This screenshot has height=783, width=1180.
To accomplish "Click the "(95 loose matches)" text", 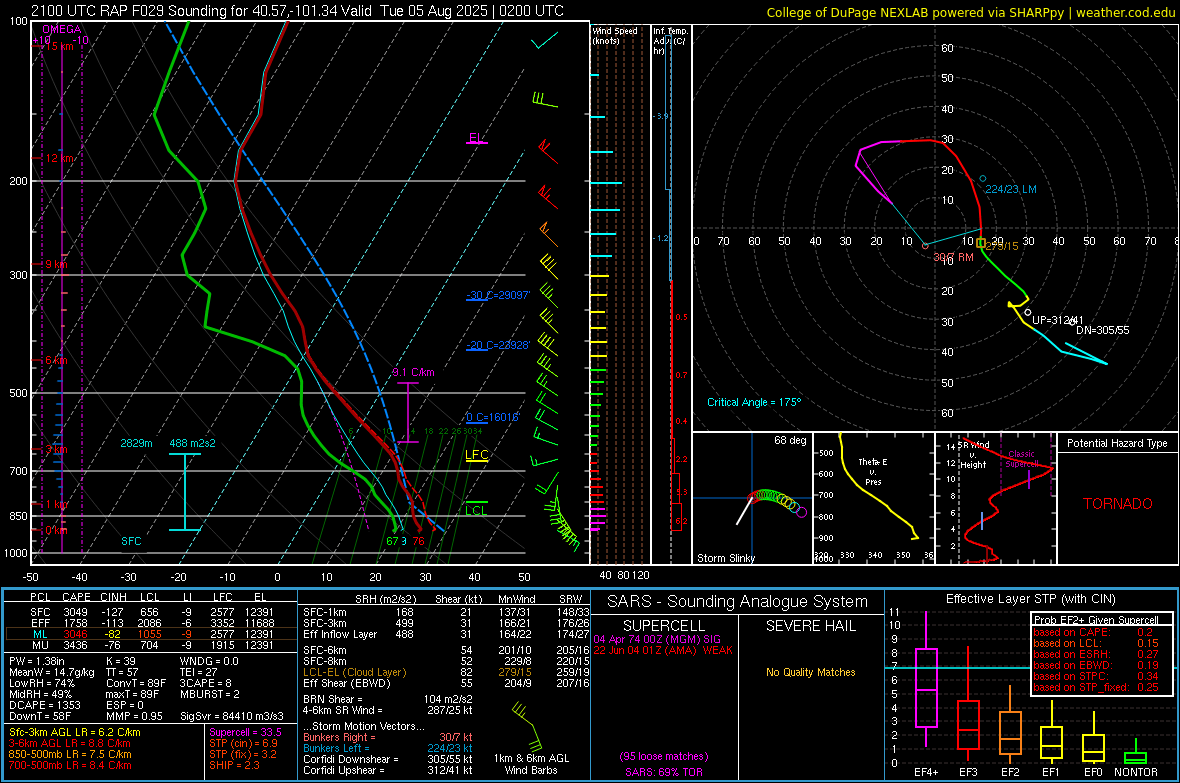I will tap(664, 756).
